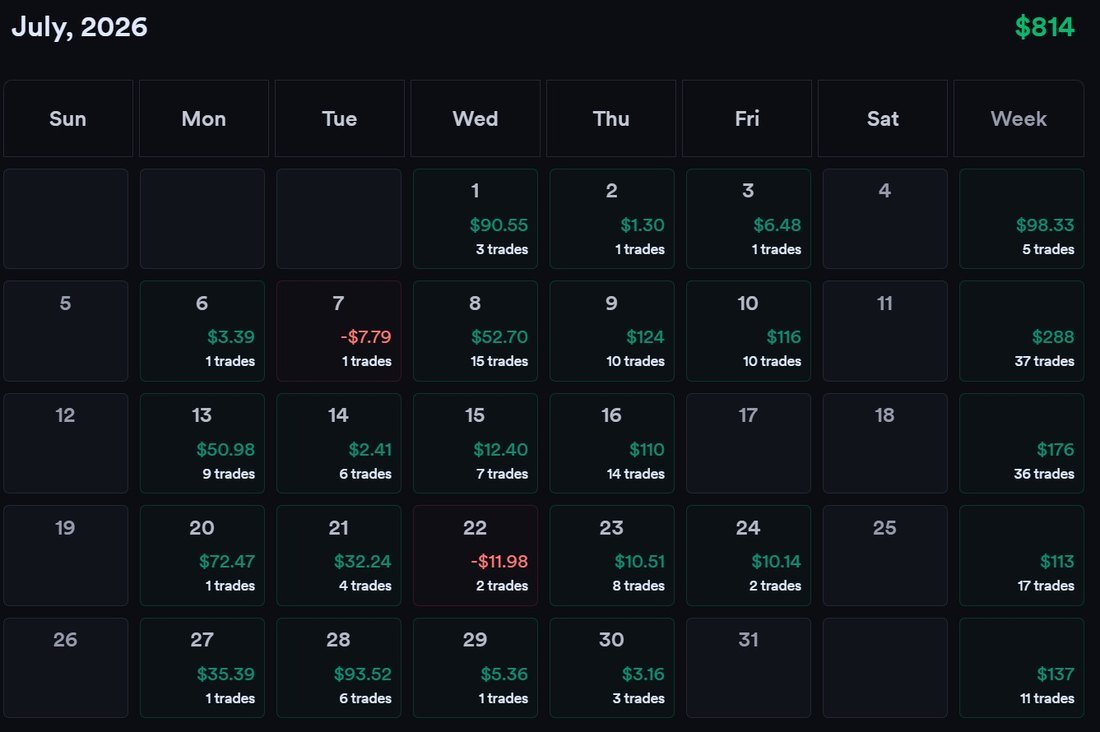Open the weekly summary showing $288

(x=1021, y=331)
